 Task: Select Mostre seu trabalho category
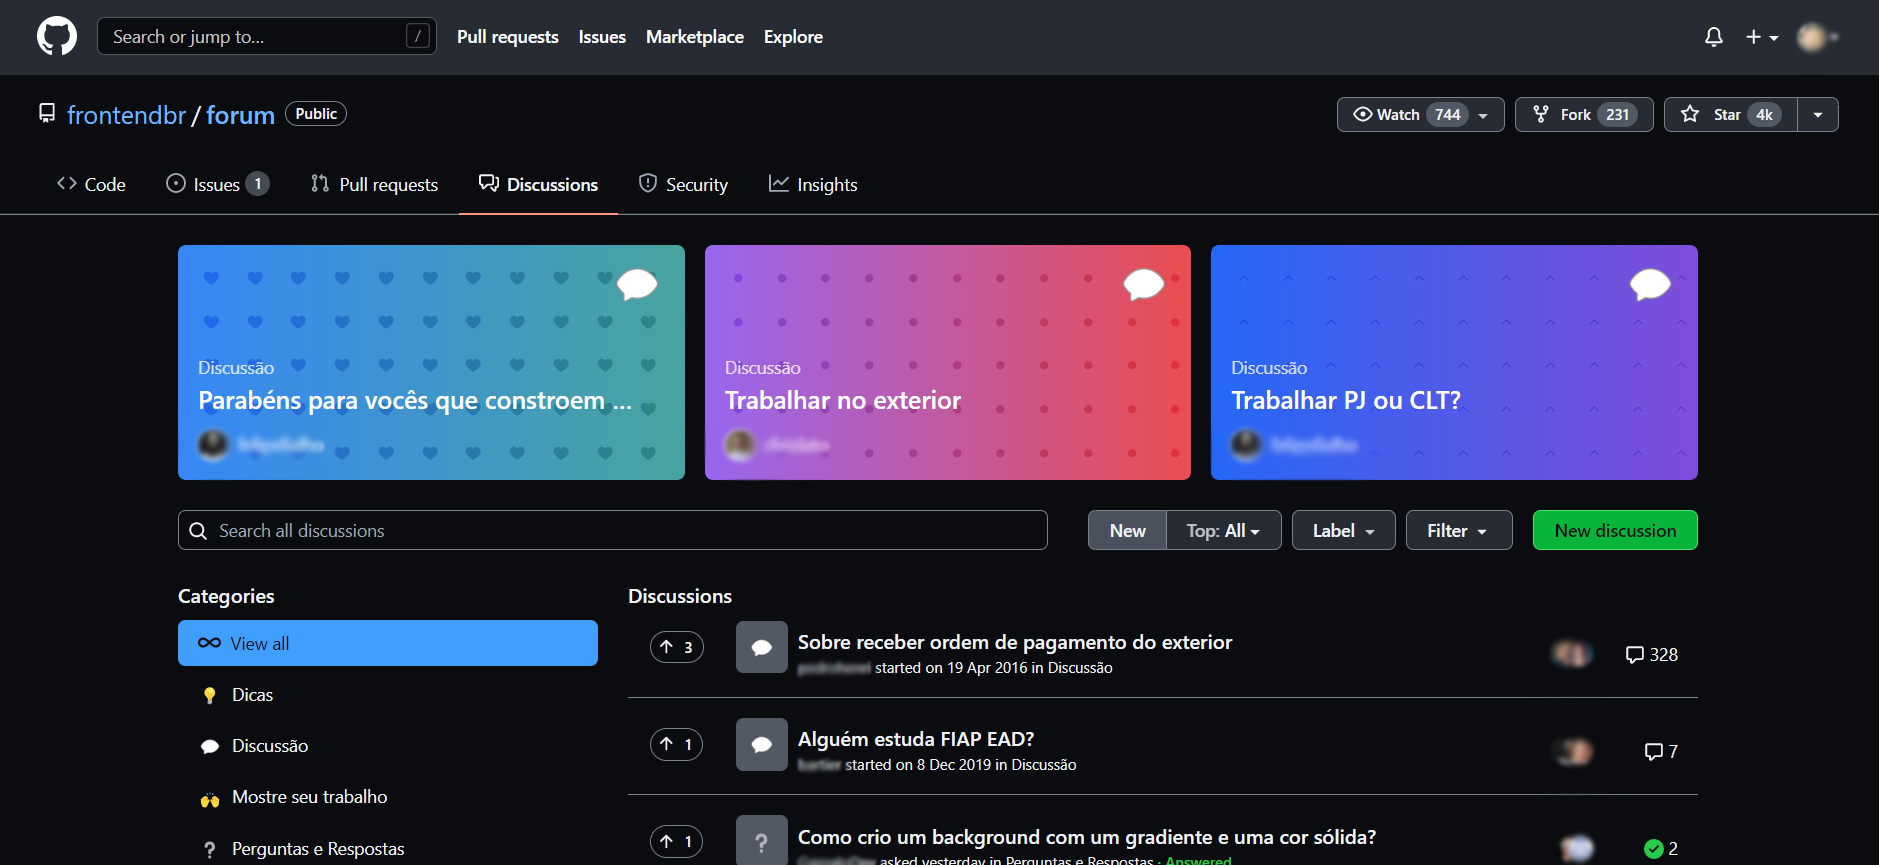[x=388, y=797]
